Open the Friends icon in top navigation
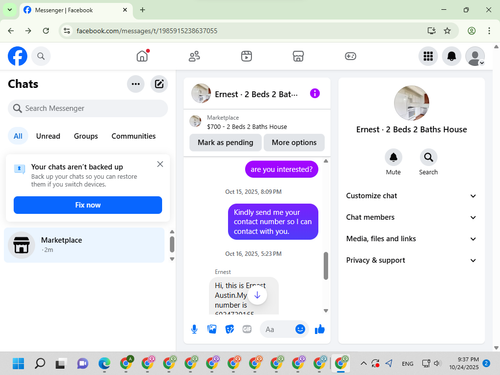500x375 pixels. pos(194,56)
